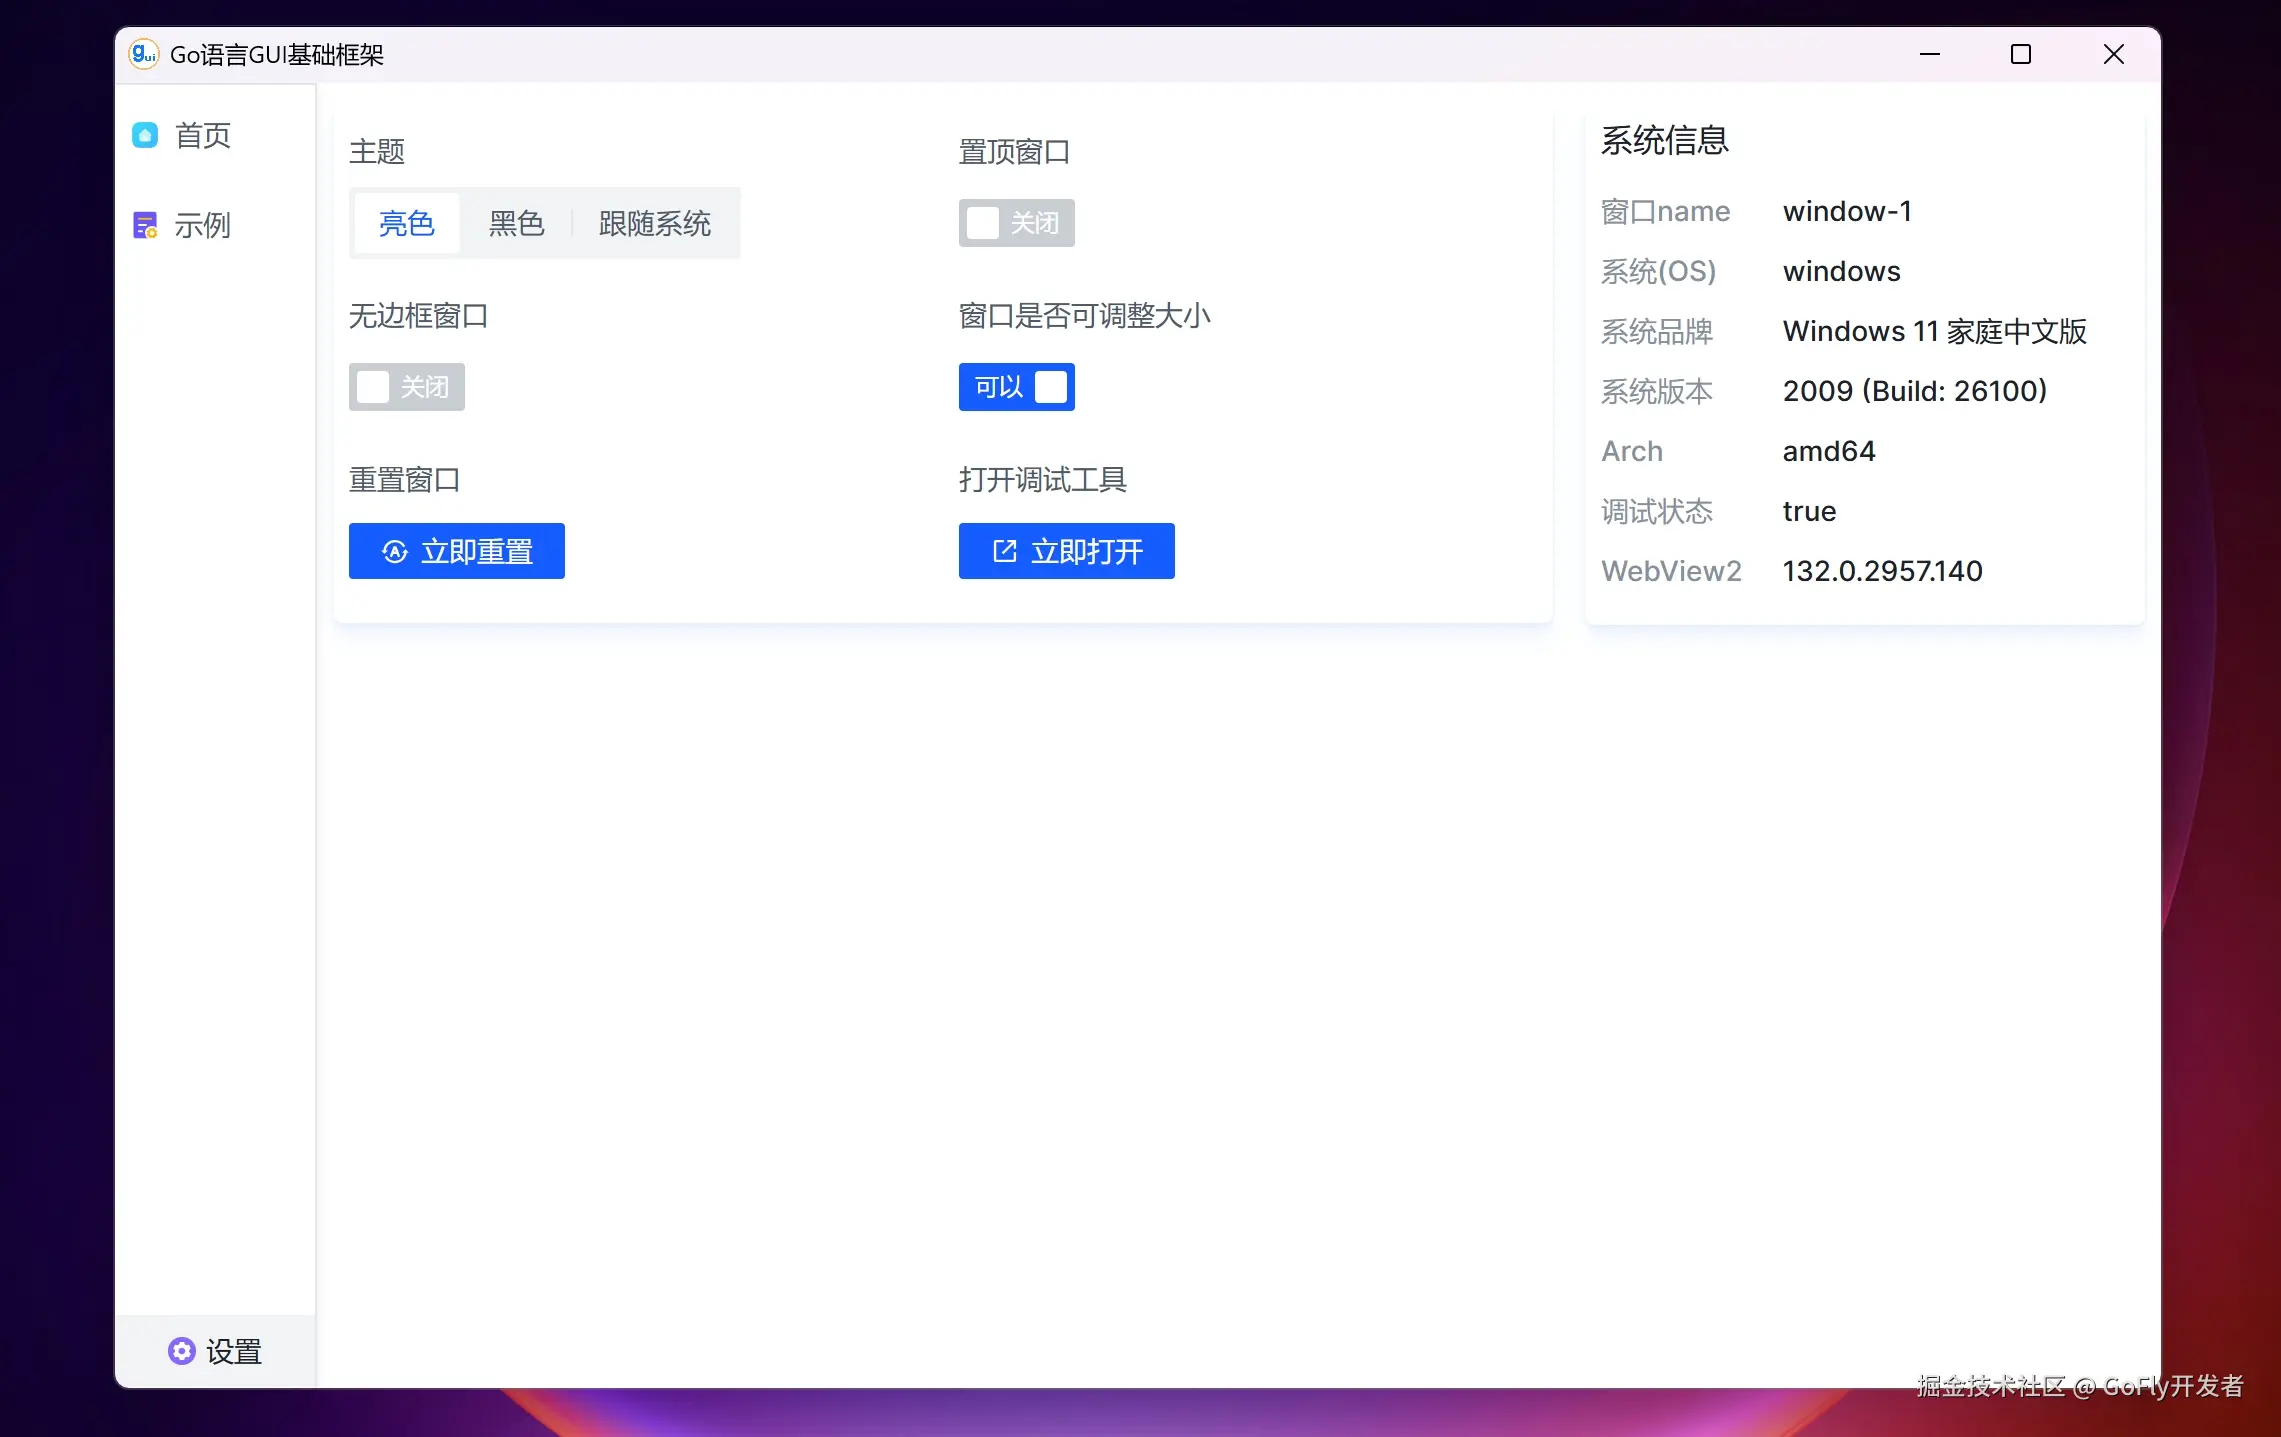Toggle the 置顶窗口 always-on-top switch
This screenshot has width=2281, height=1437.
[x=1016, y=223]
